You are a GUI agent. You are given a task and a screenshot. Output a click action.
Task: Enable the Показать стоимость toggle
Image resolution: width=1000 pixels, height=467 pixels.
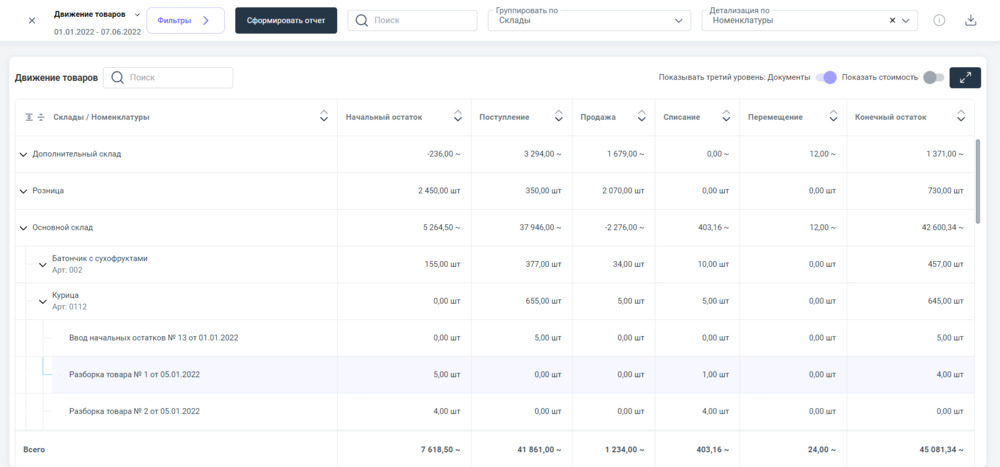(x=933, y=78)
